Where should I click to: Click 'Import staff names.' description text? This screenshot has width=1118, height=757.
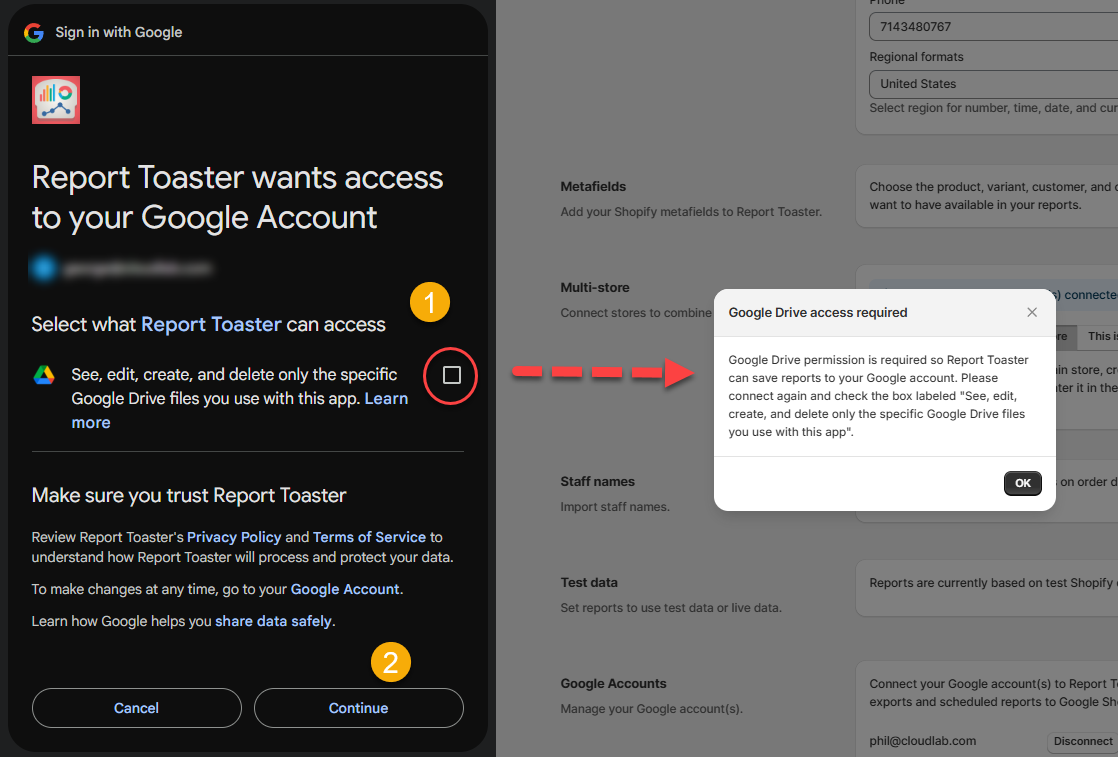[x=615, y=507]
